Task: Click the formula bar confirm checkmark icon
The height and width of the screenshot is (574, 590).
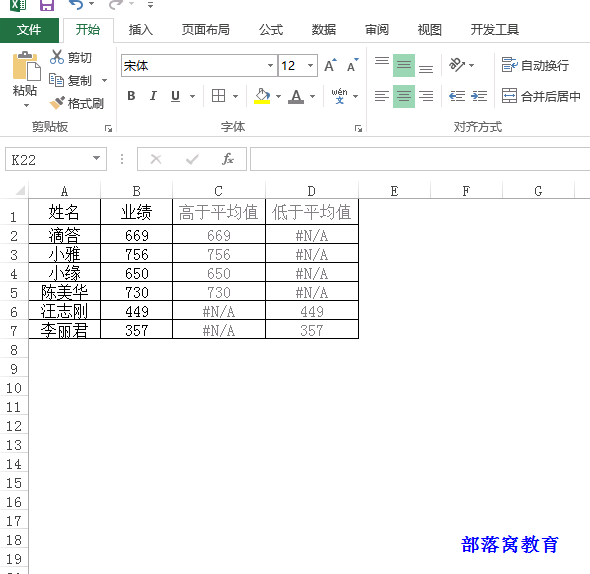Action: click(x=192, y=159)
